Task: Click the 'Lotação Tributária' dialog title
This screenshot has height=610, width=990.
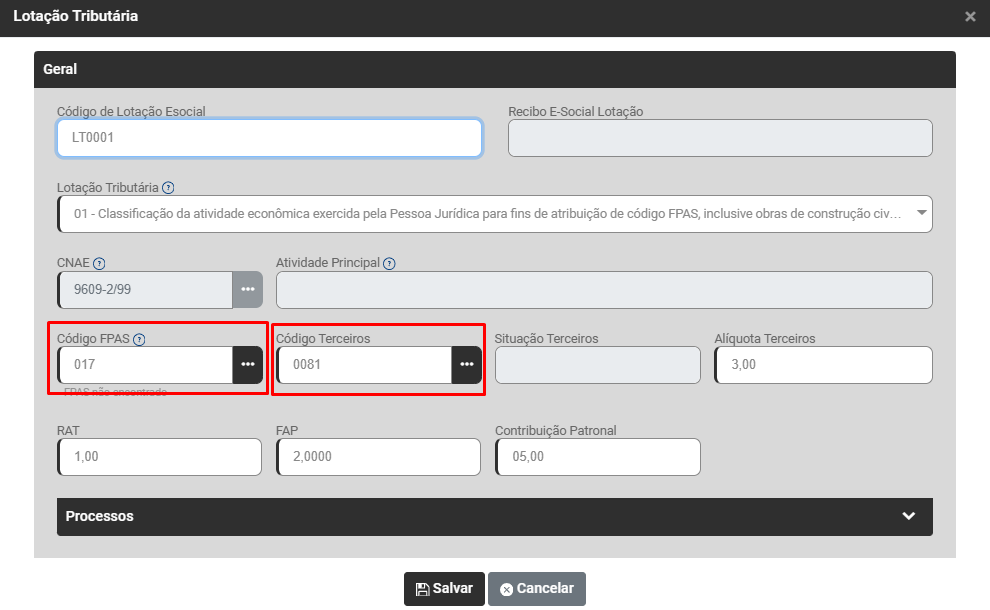Action: point(75,16)
